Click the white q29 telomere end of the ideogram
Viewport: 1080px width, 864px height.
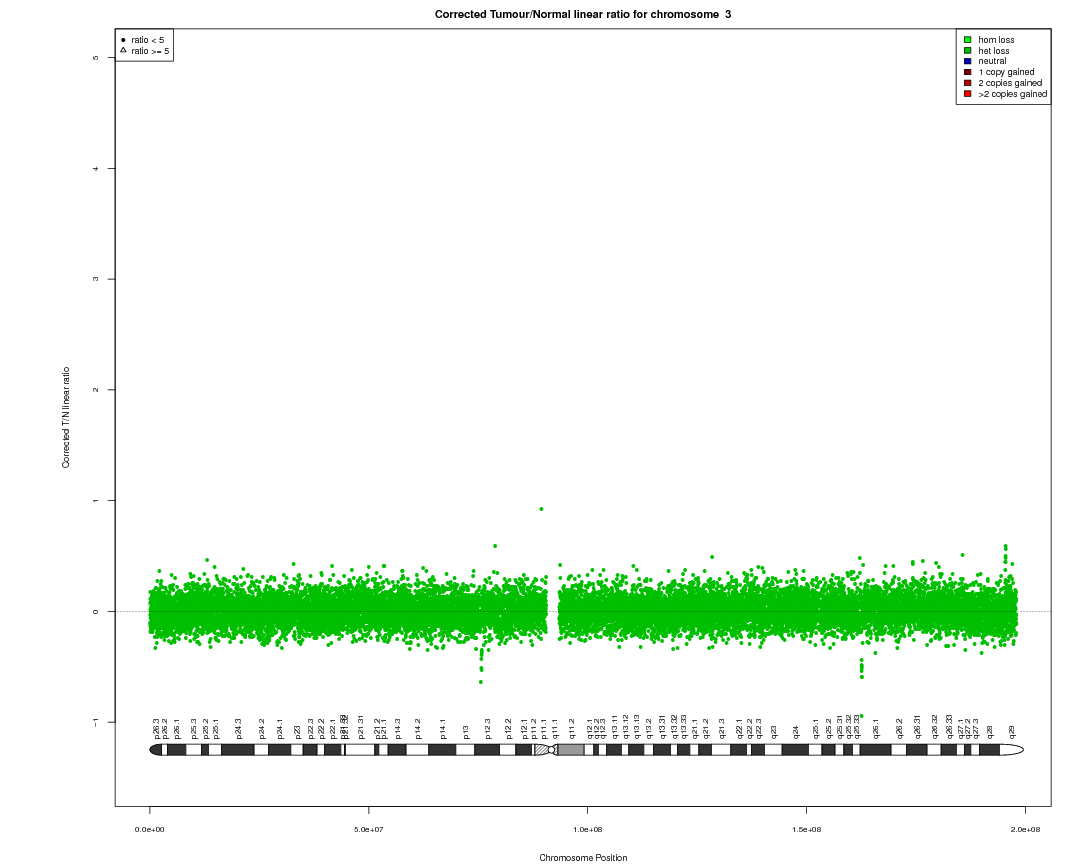coord(1011,750)
